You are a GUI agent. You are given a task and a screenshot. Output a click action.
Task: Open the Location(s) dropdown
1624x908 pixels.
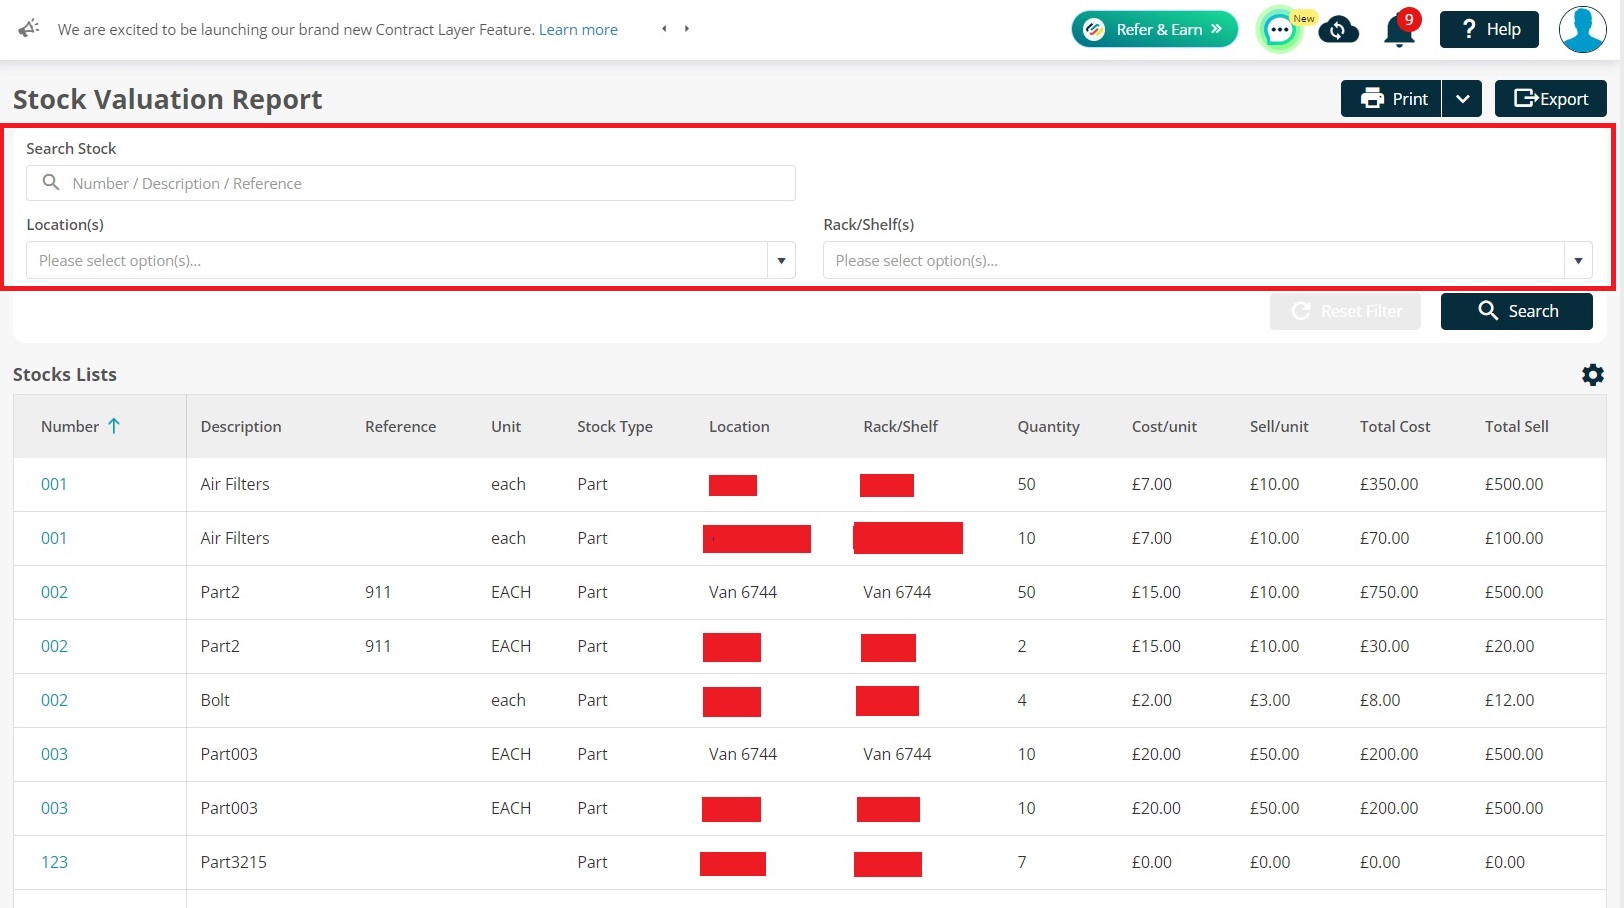[411, 260]
